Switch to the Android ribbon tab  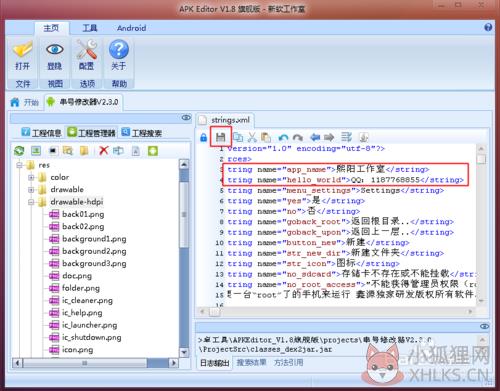point(131,28)
